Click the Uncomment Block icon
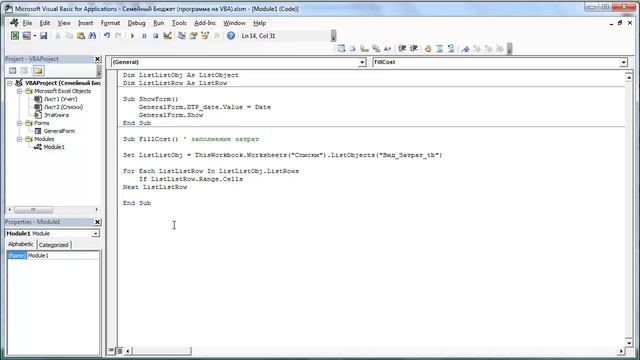The image size is (640, 360). (x=451, y=49)
